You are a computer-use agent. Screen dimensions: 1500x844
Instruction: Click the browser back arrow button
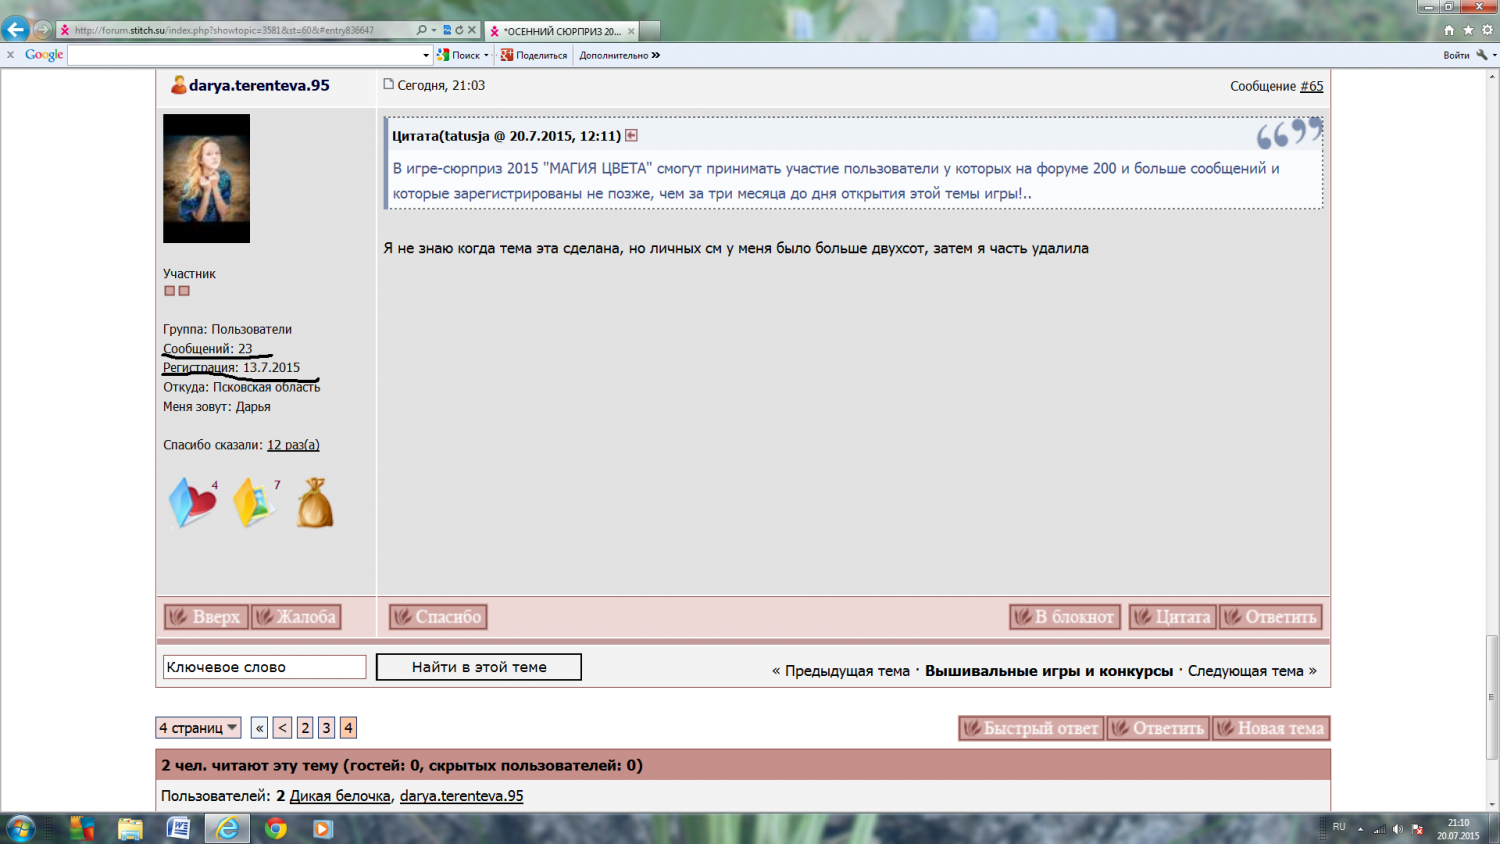tap(16, 29)
